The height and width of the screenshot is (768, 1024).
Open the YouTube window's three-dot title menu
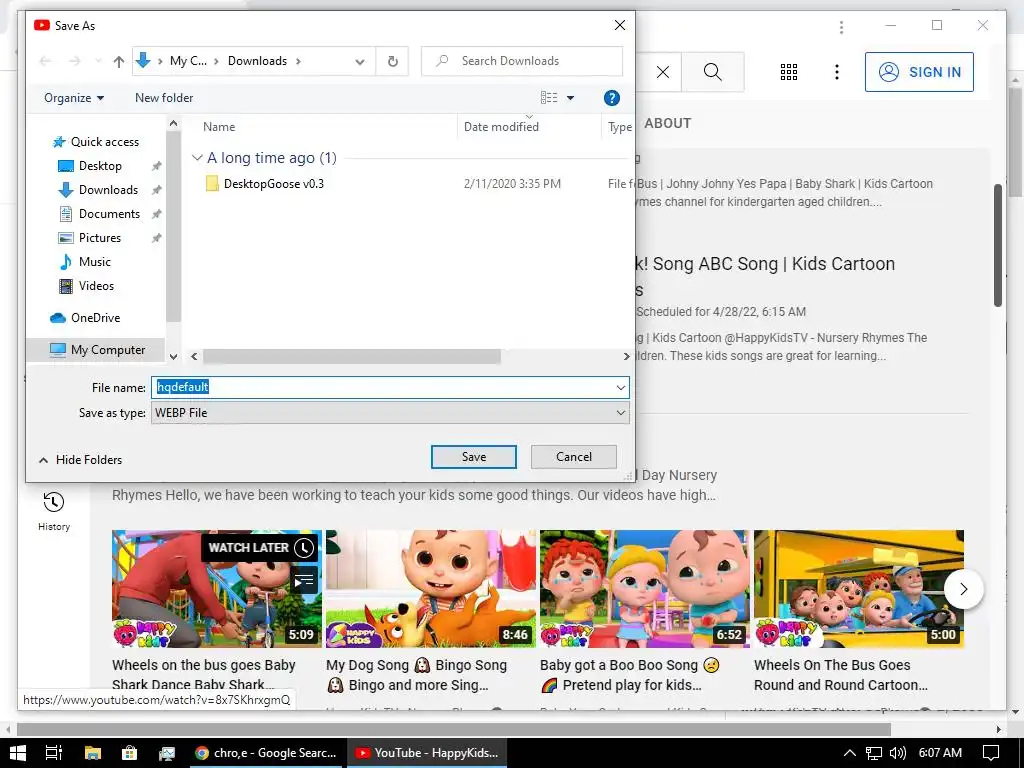841,27
